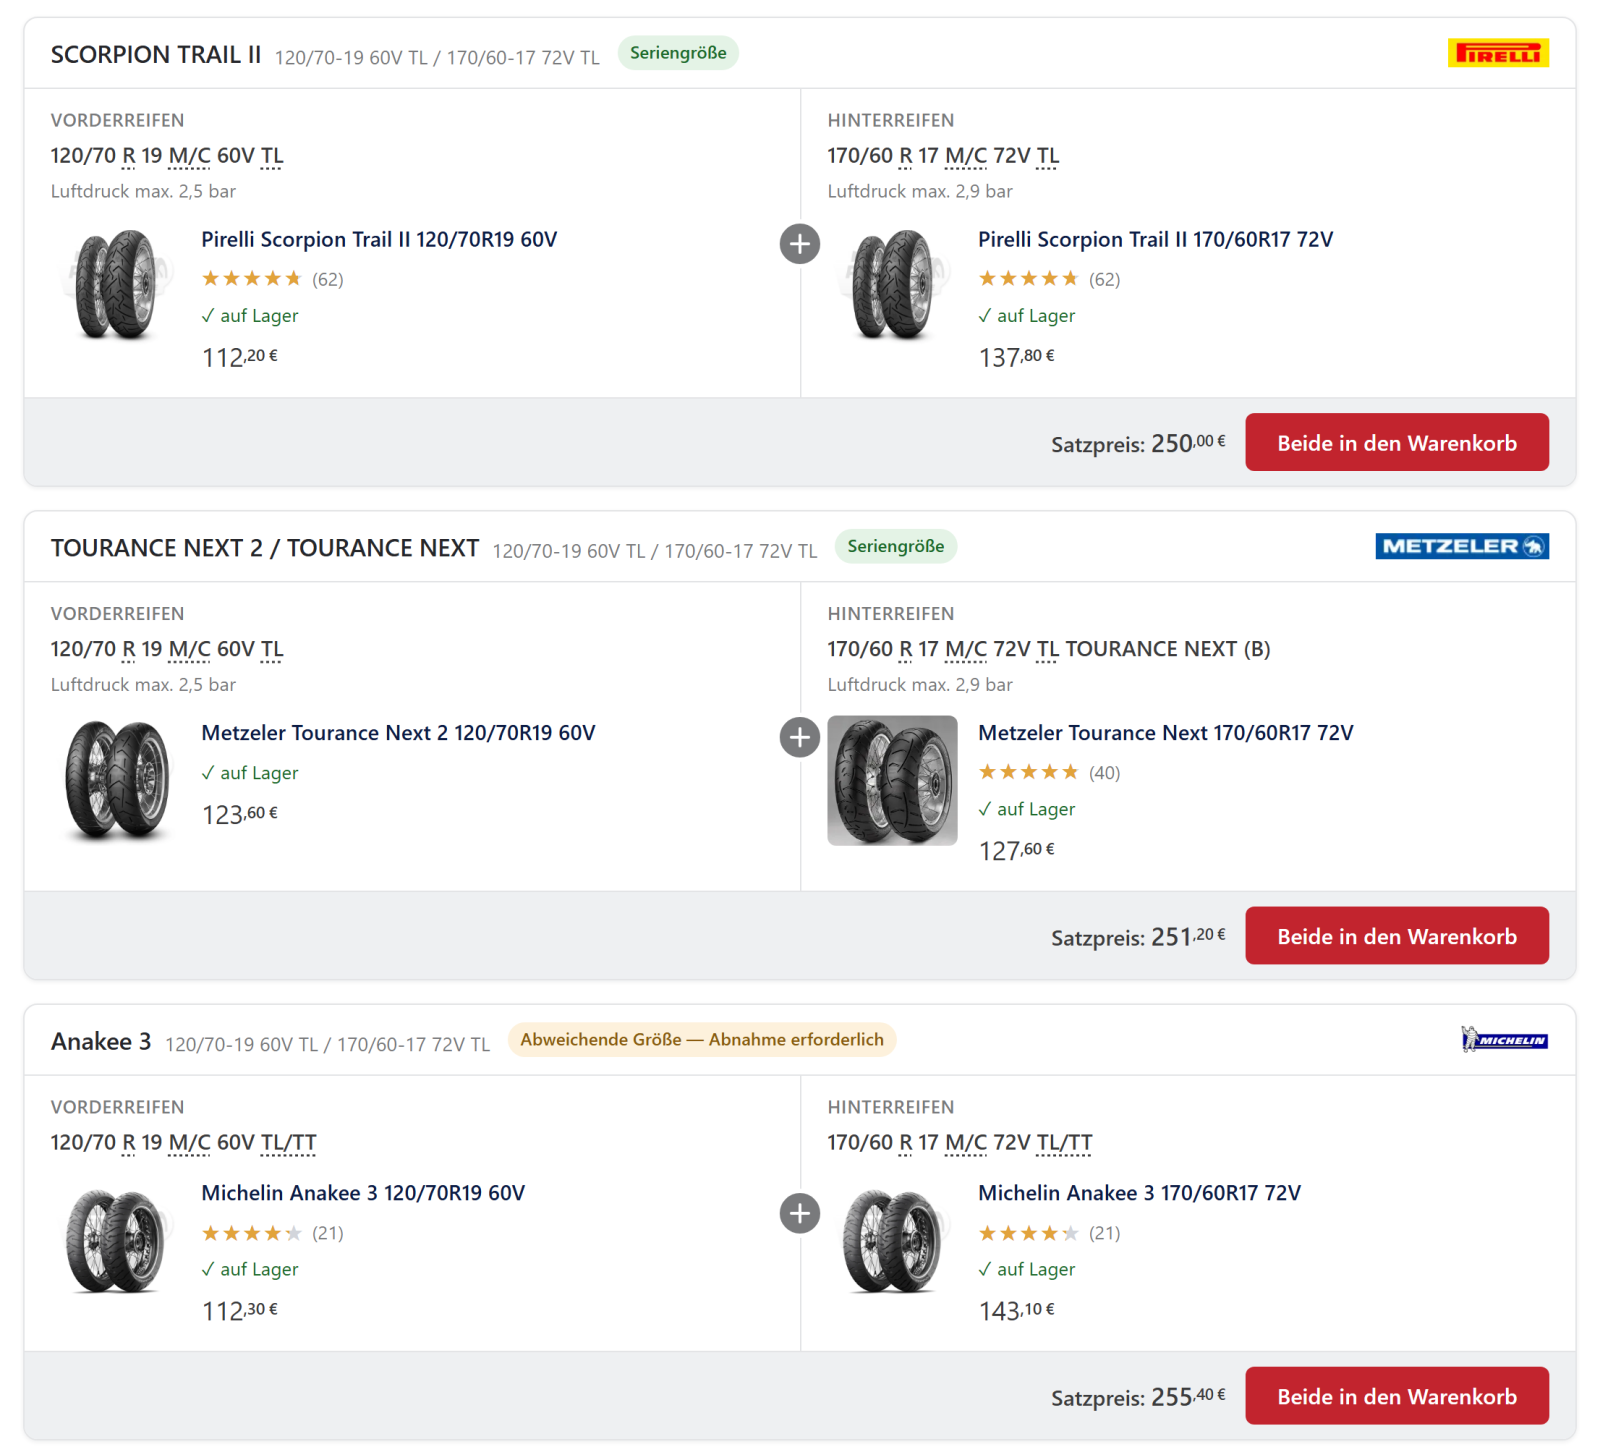Open Metzeler Tourance Next rear tire image

click(x=892, y=780)
